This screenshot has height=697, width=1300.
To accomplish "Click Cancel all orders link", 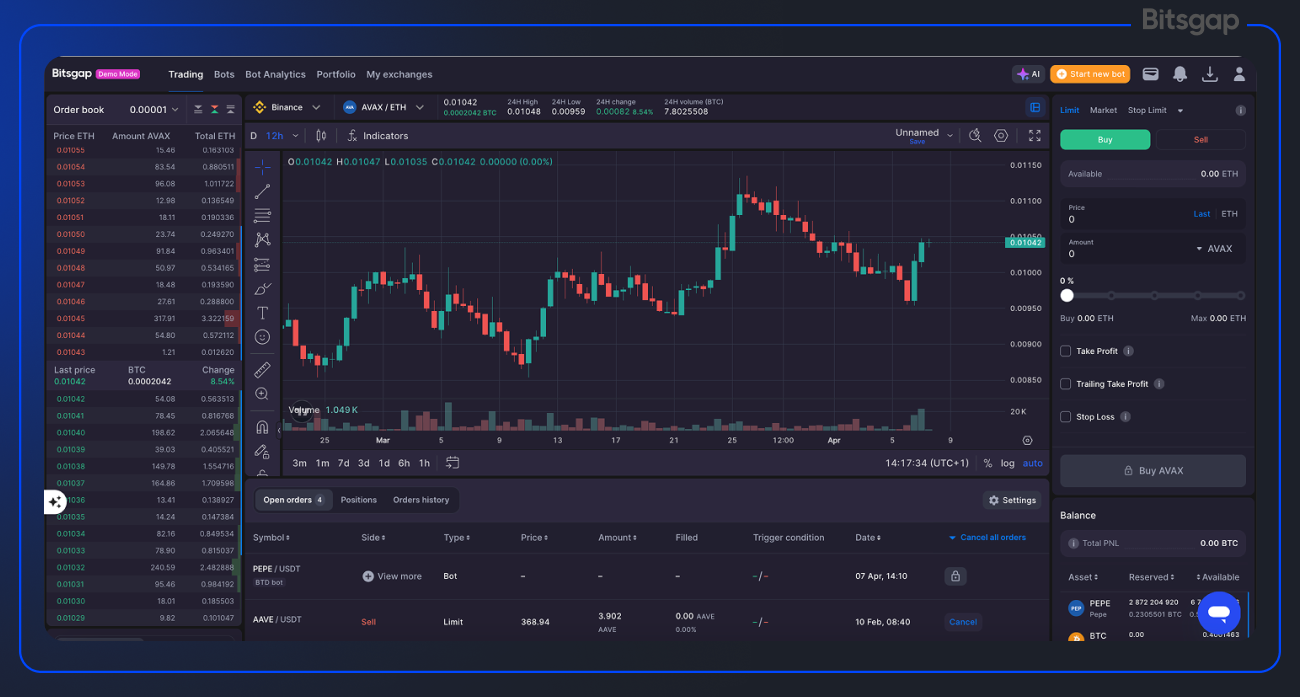I will 987,538.
